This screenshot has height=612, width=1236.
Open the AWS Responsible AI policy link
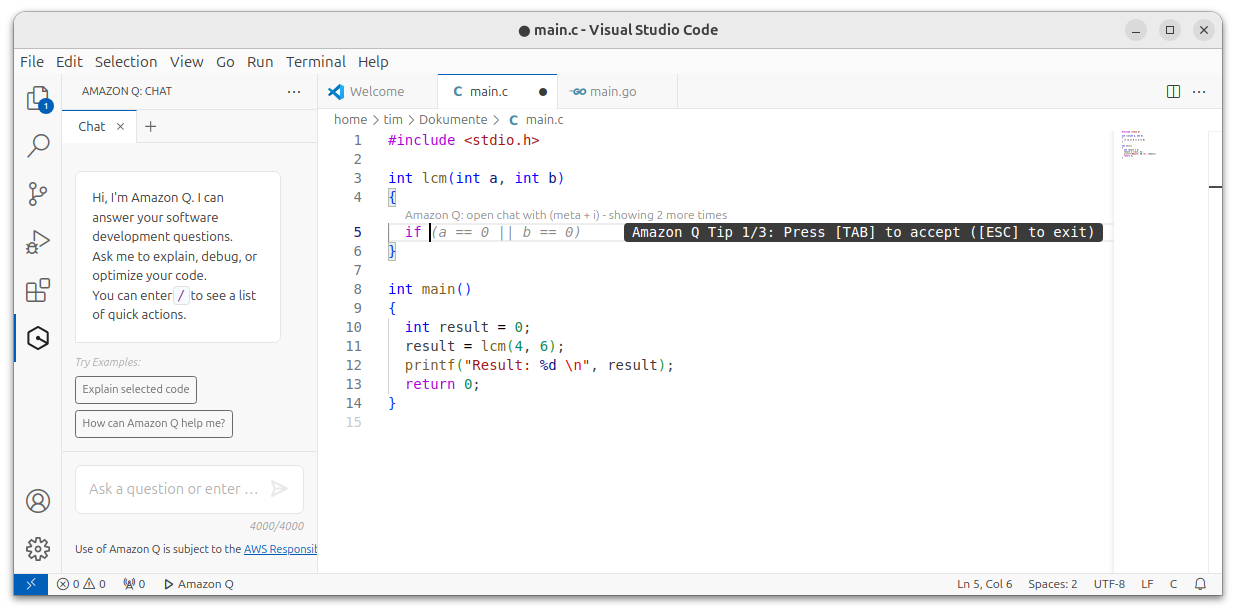[280, 549]
